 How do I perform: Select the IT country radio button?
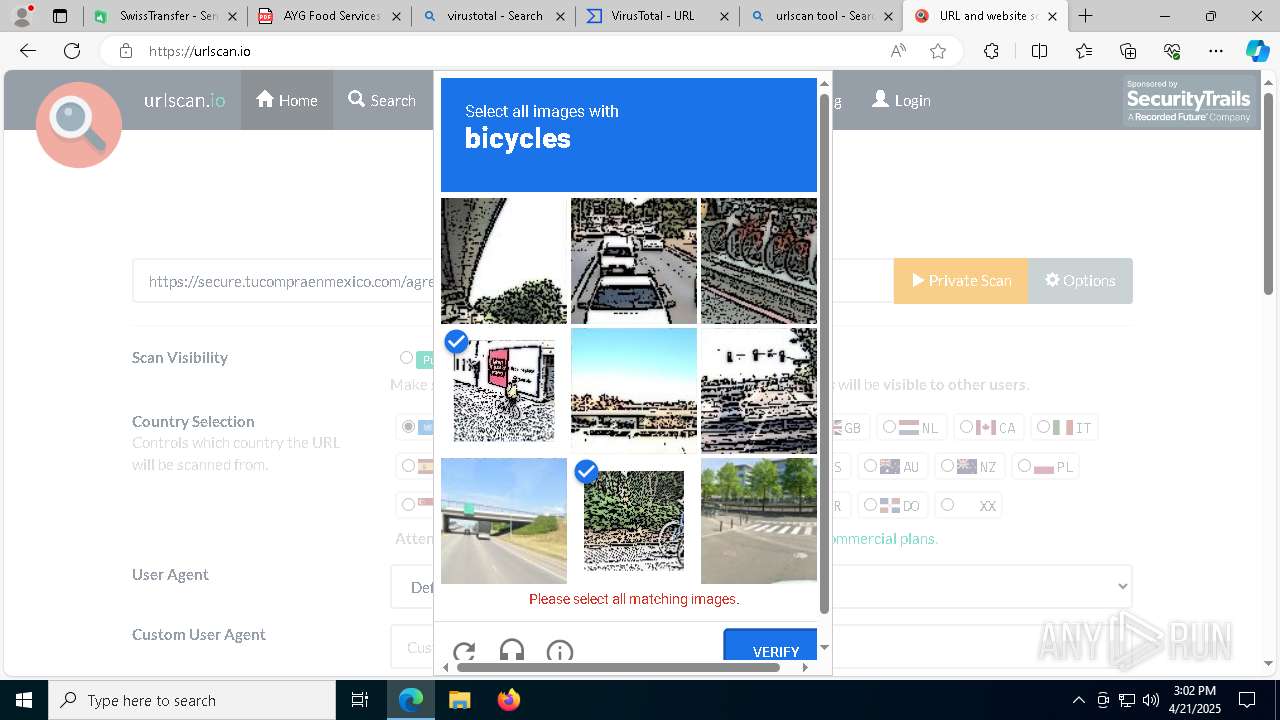(x=1043, y=427)
